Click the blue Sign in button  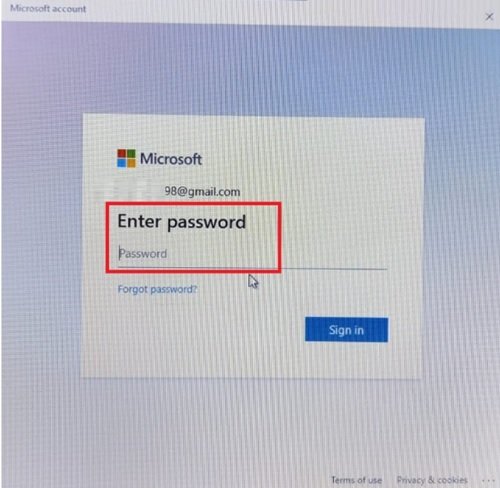(346, 330)
